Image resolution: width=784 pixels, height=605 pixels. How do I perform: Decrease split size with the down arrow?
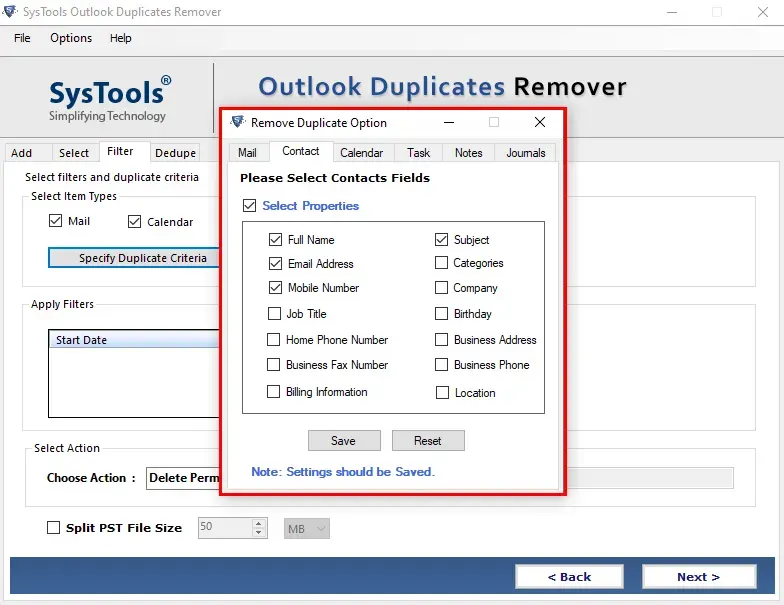pyautogui.click(x=258, y=533)
